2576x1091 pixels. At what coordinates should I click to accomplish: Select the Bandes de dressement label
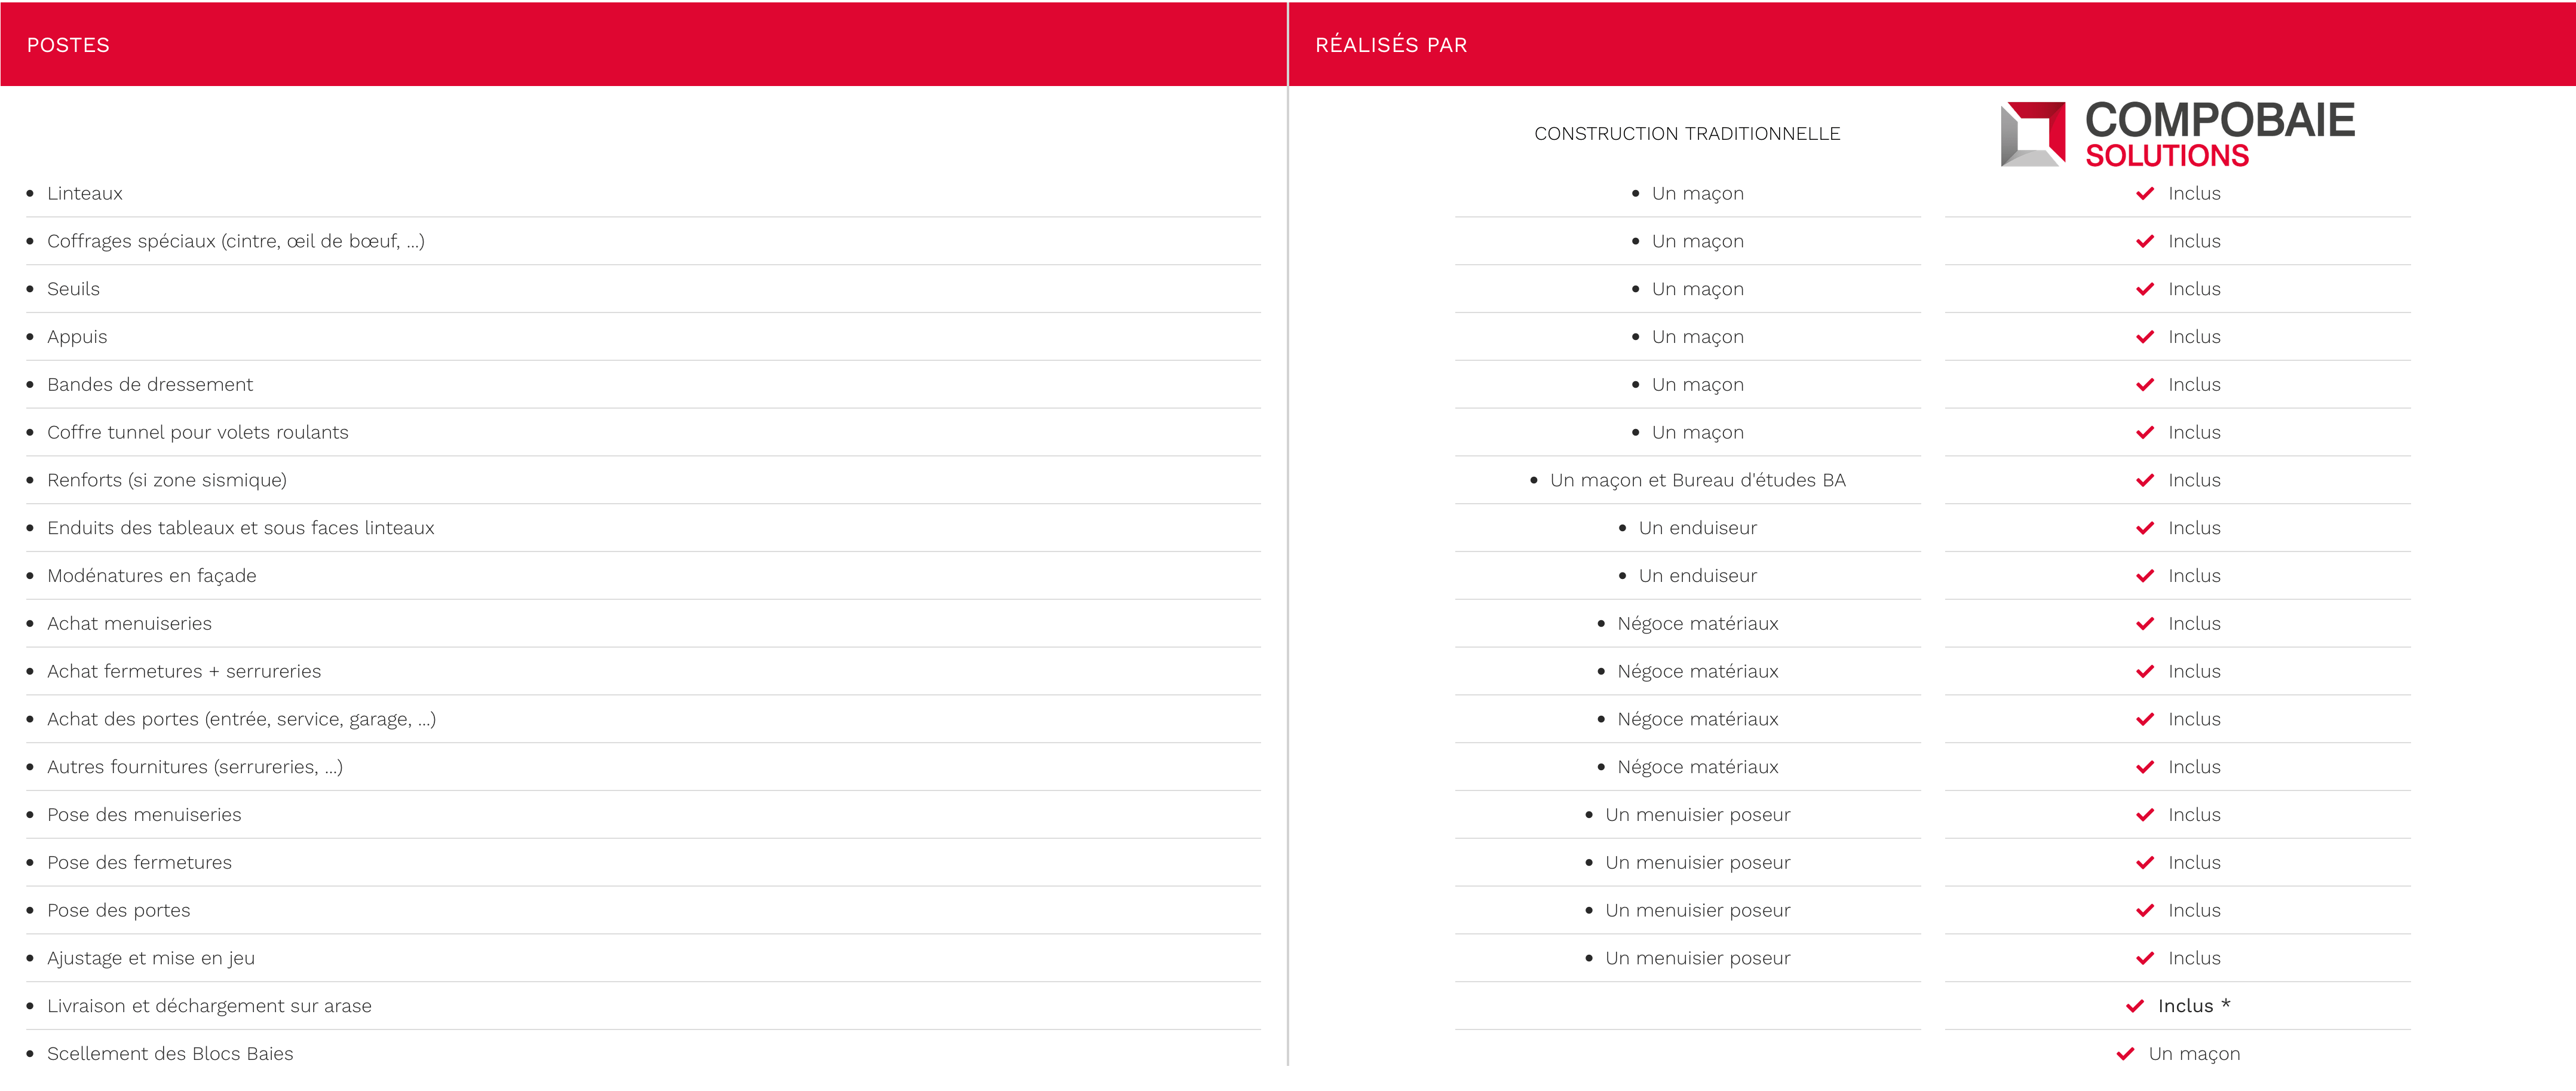(x=150, y=385)
